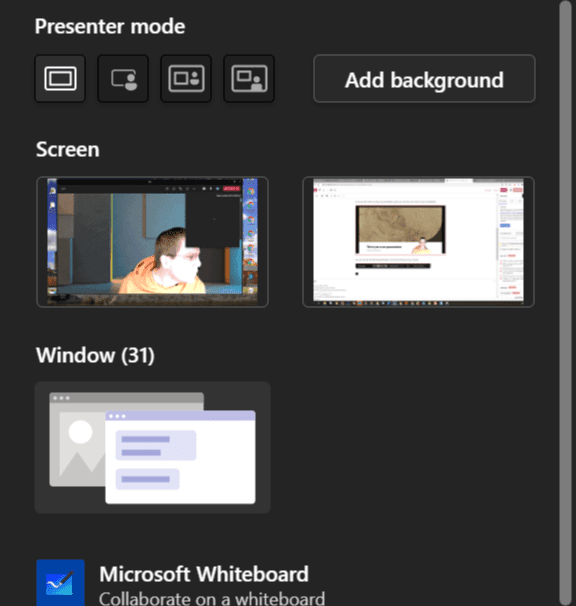Click the Add background button
Screen dimensions: 576x606
tap(424, 78)
